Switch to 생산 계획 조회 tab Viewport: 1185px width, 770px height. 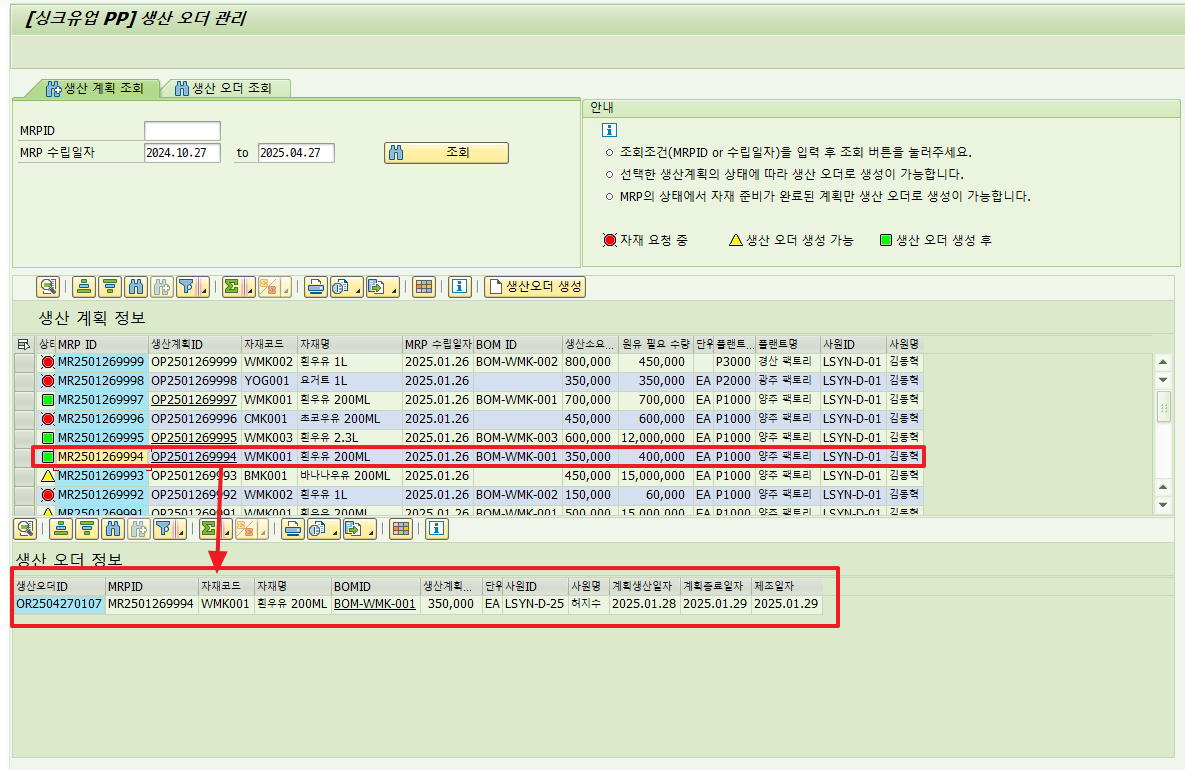click(x=94, y=88)
